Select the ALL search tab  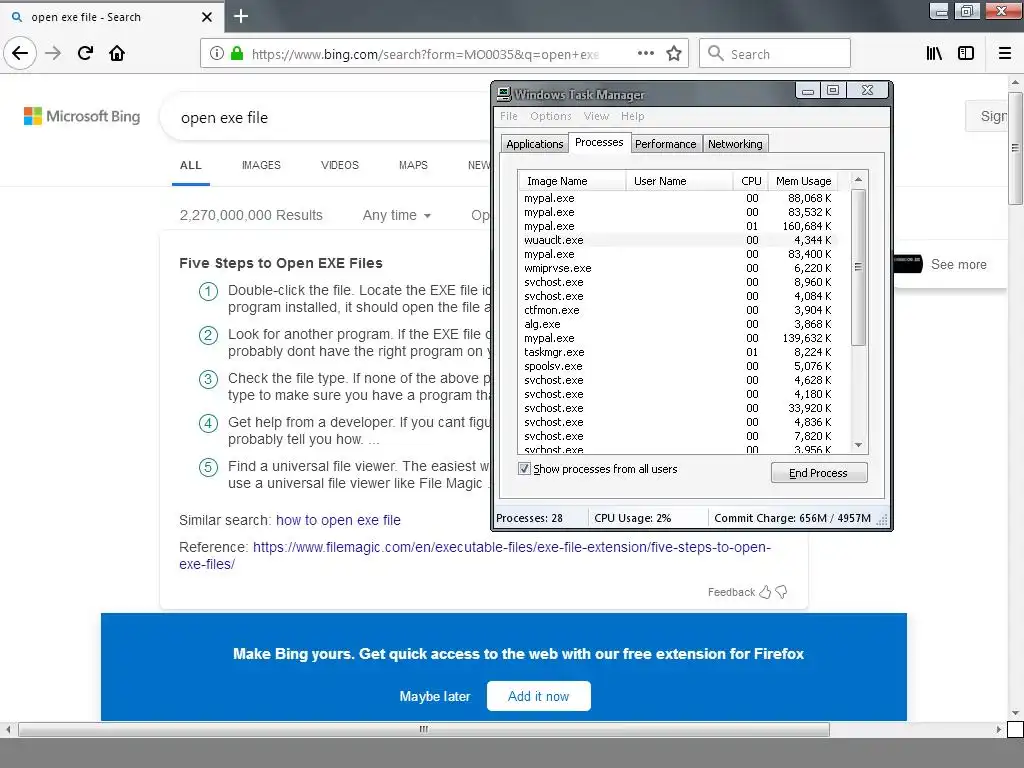click(191, 165)
